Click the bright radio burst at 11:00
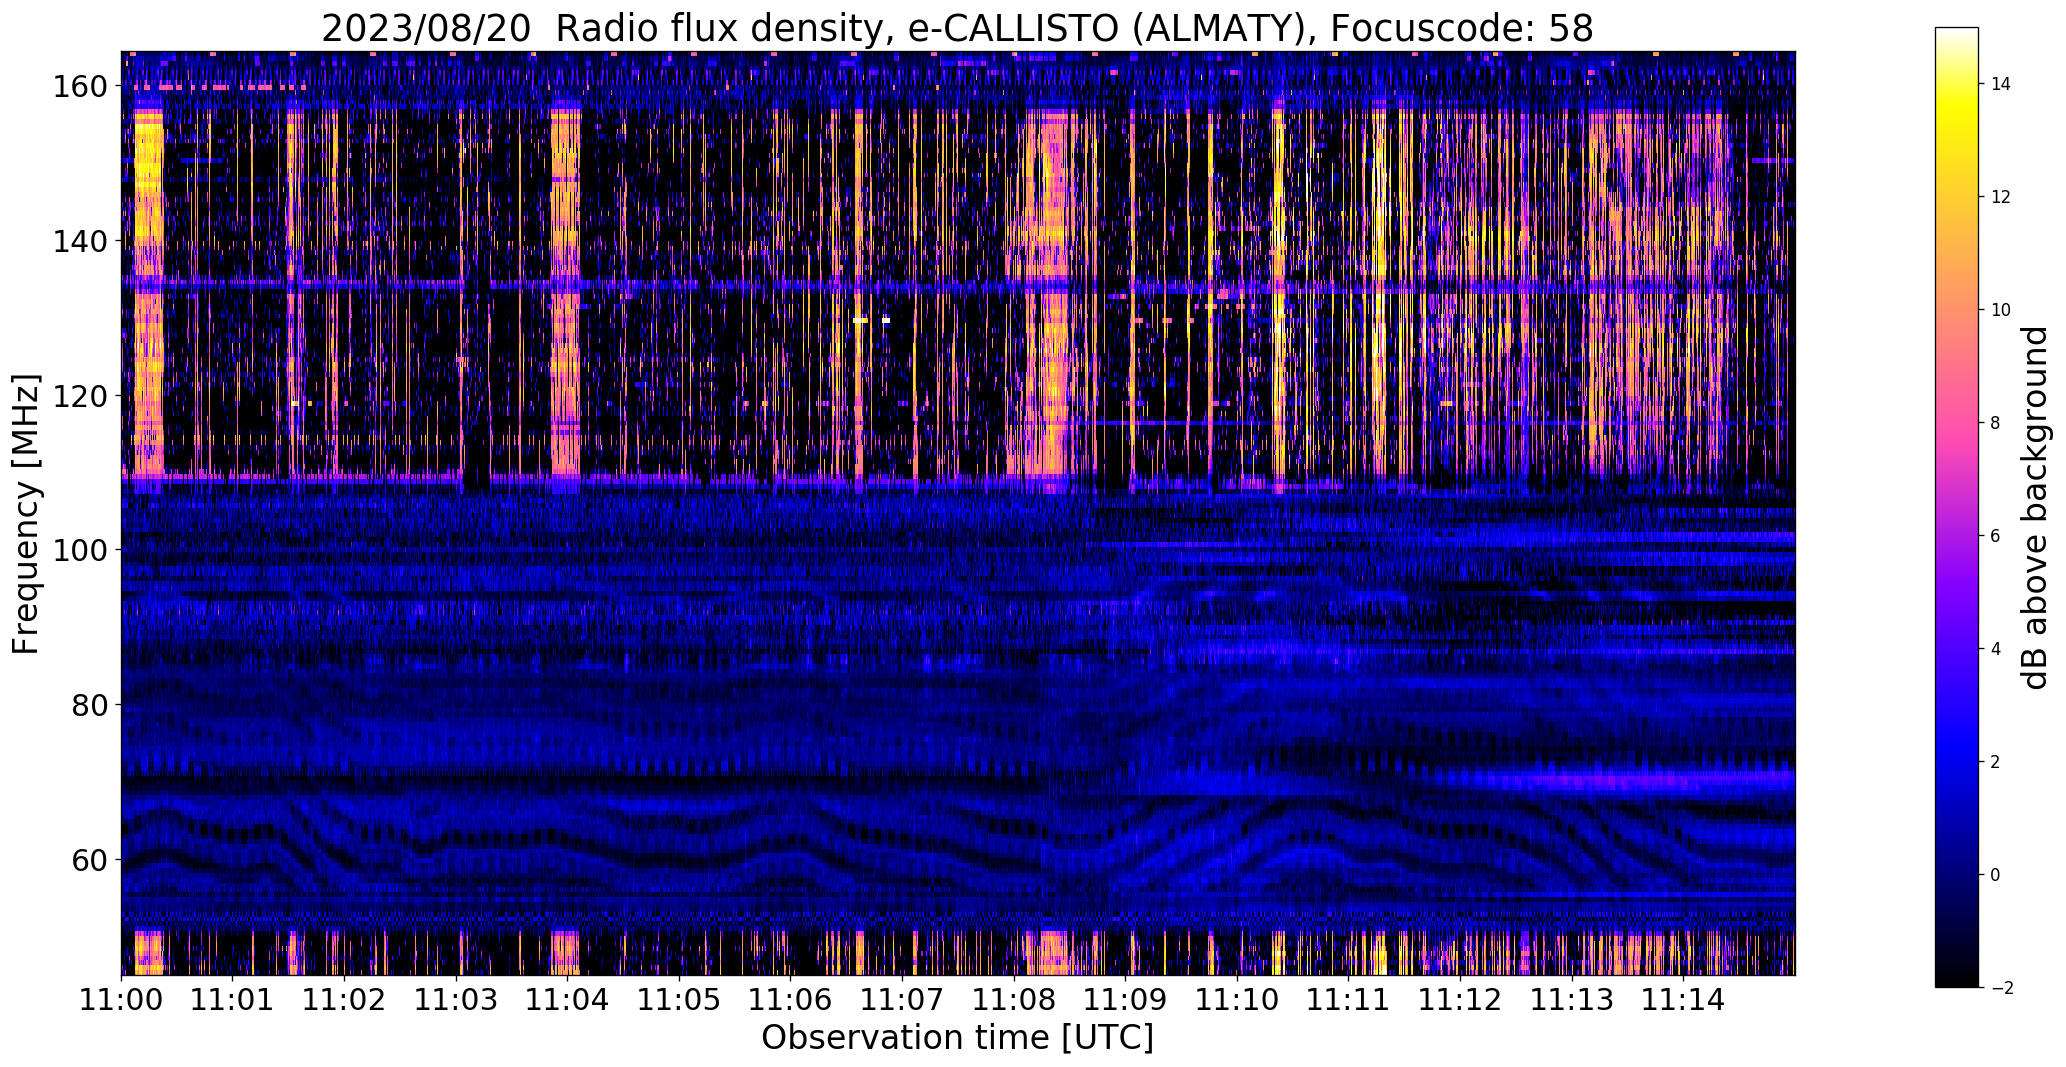The width and height of the screenshot is (2066, 1067). point(148,290)
